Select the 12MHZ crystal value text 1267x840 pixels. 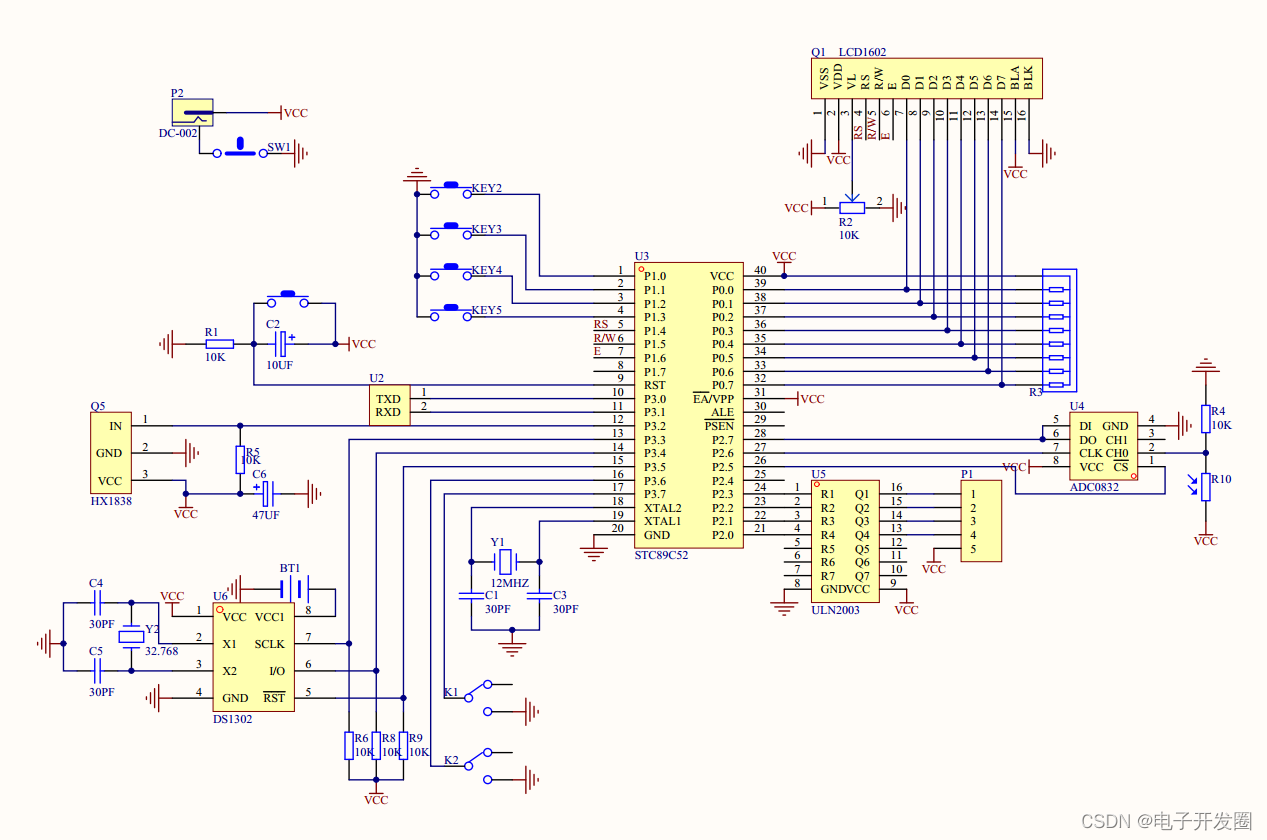coord(509,582)
